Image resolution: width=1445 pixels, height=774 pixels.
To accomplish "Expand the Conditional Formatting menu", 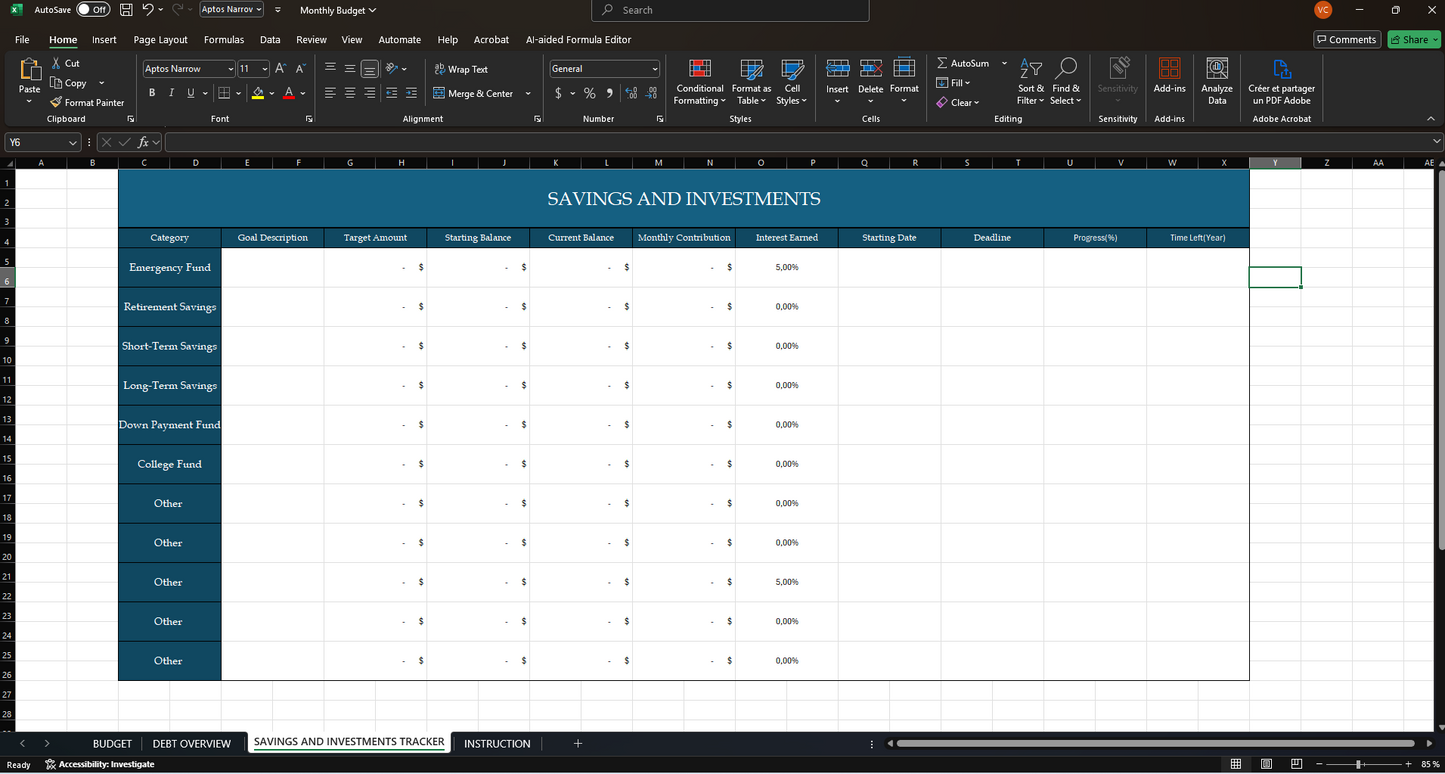I will [699, 82].
